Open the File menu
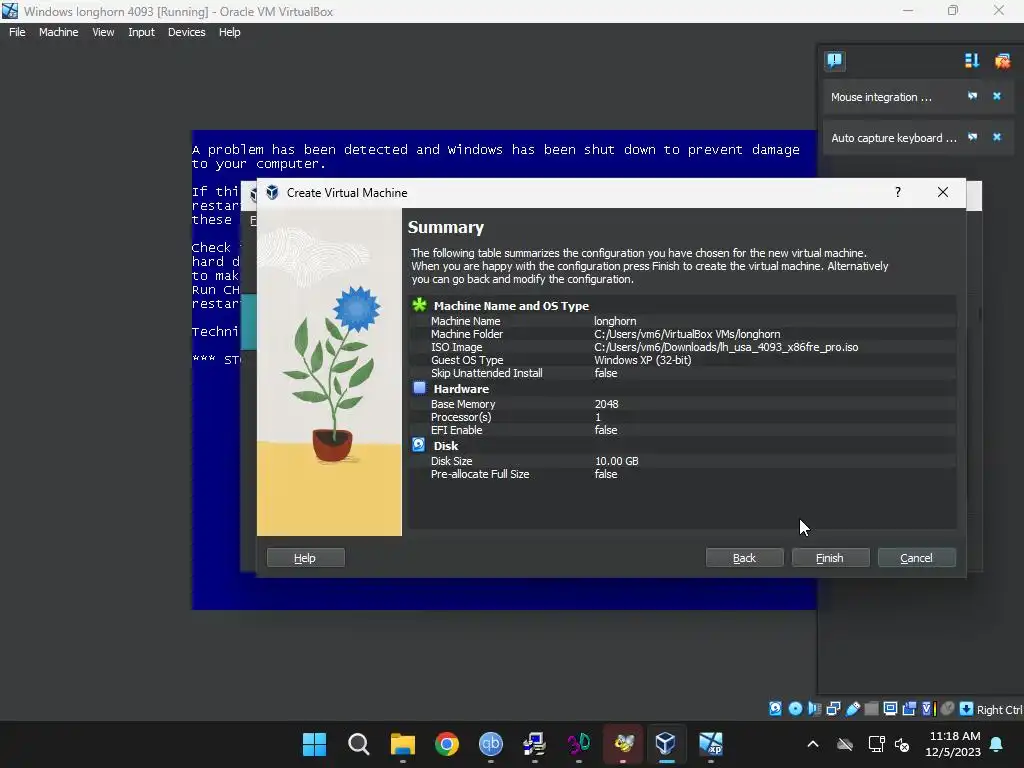This screenshot has height=768, width=1024. coord(17,32)
